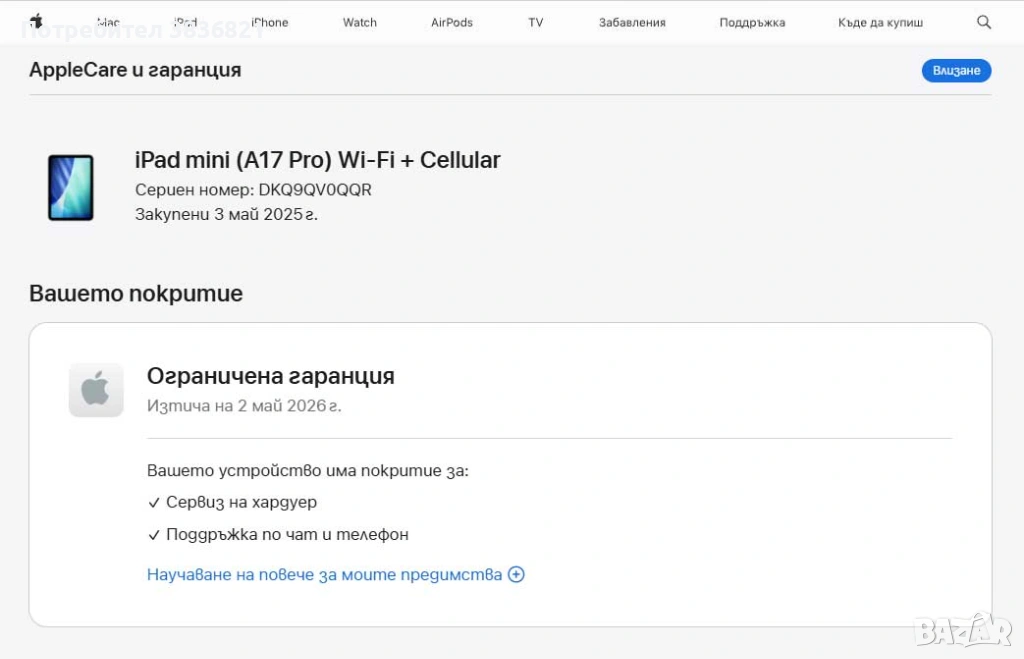Go to Поддръжка in the navigation
Image resolution: width=1024 pixels, height=659 pixels.
click(x=752, y=22)
